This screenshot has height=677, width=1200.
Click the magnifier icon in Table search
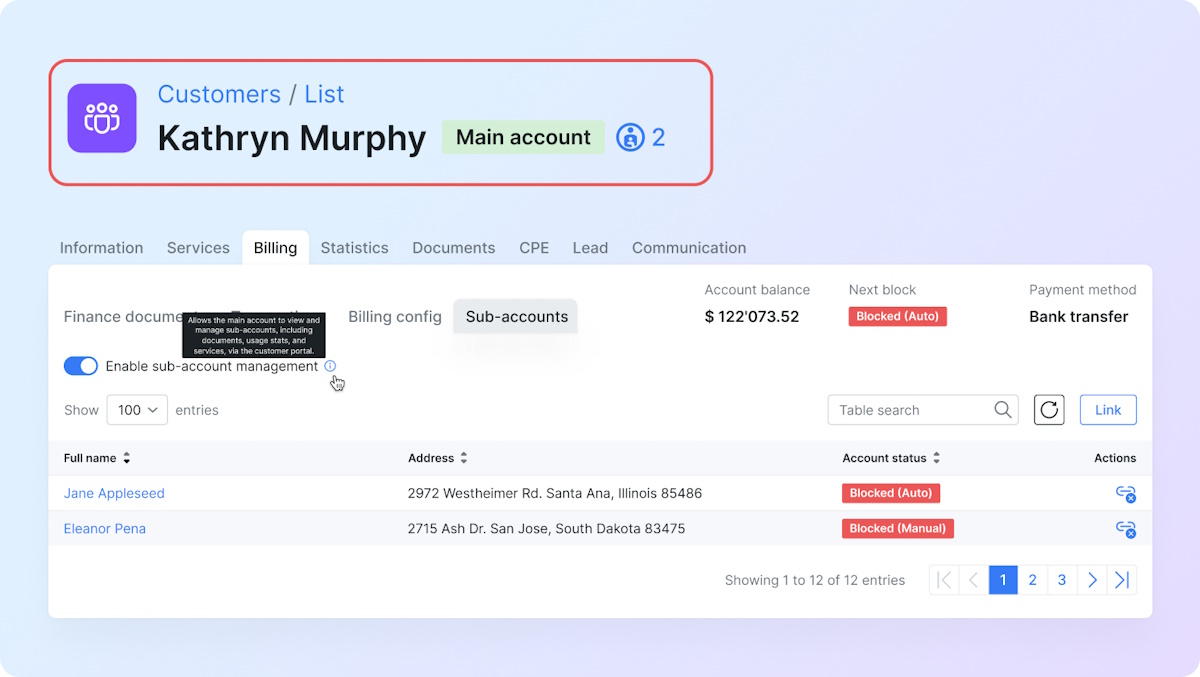click(x=1002, y=410)
